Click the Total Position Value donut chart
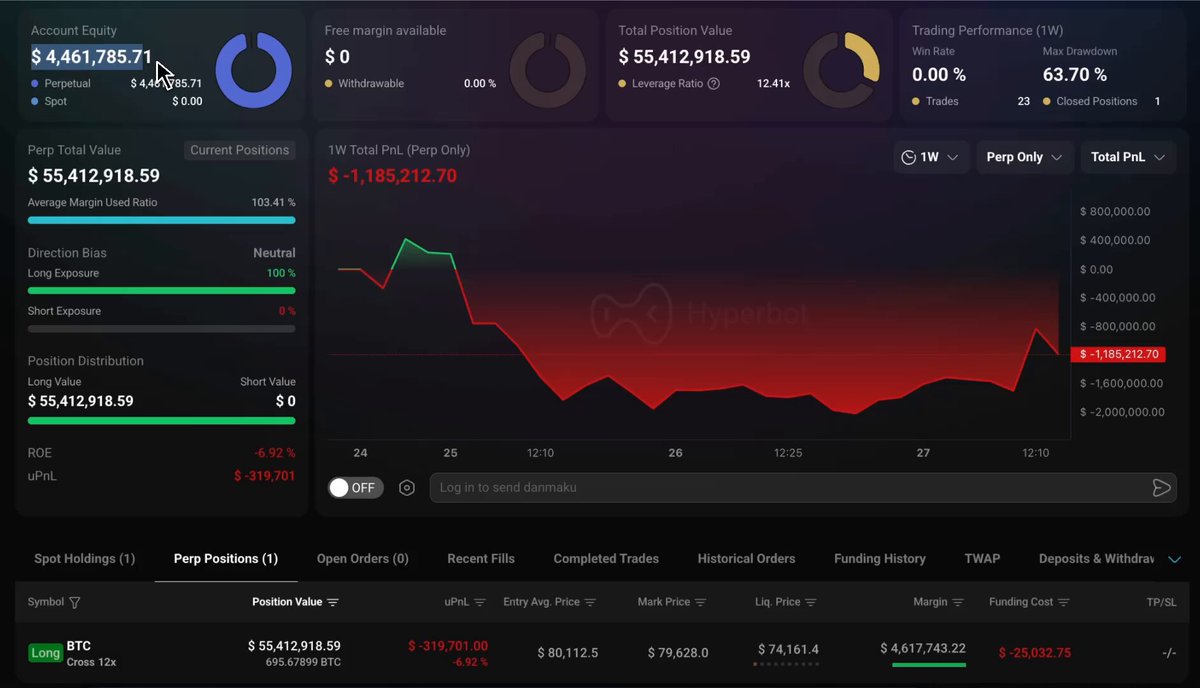Screen dimensions: 1200x688 [x=842, y=70]
